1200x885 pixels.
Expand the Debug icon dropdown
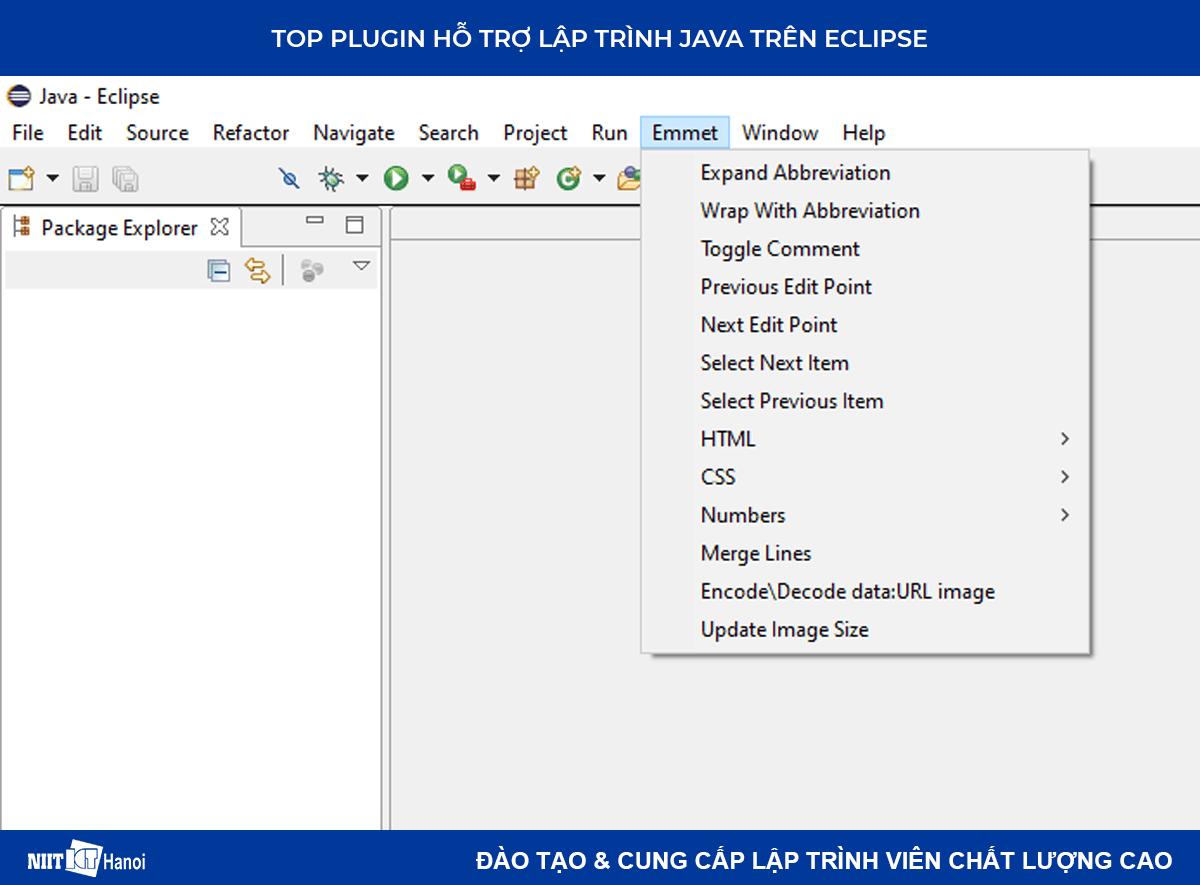362,177
